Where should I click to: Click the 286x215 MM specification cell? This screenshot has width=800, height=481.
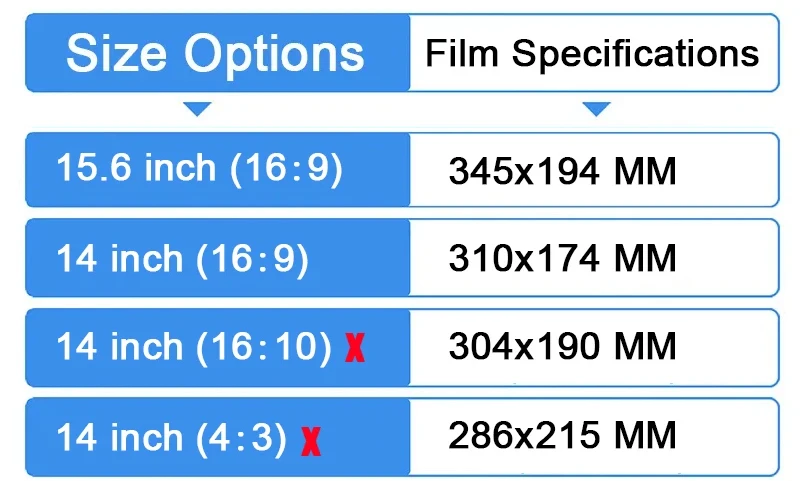click(x=594, y=437)
